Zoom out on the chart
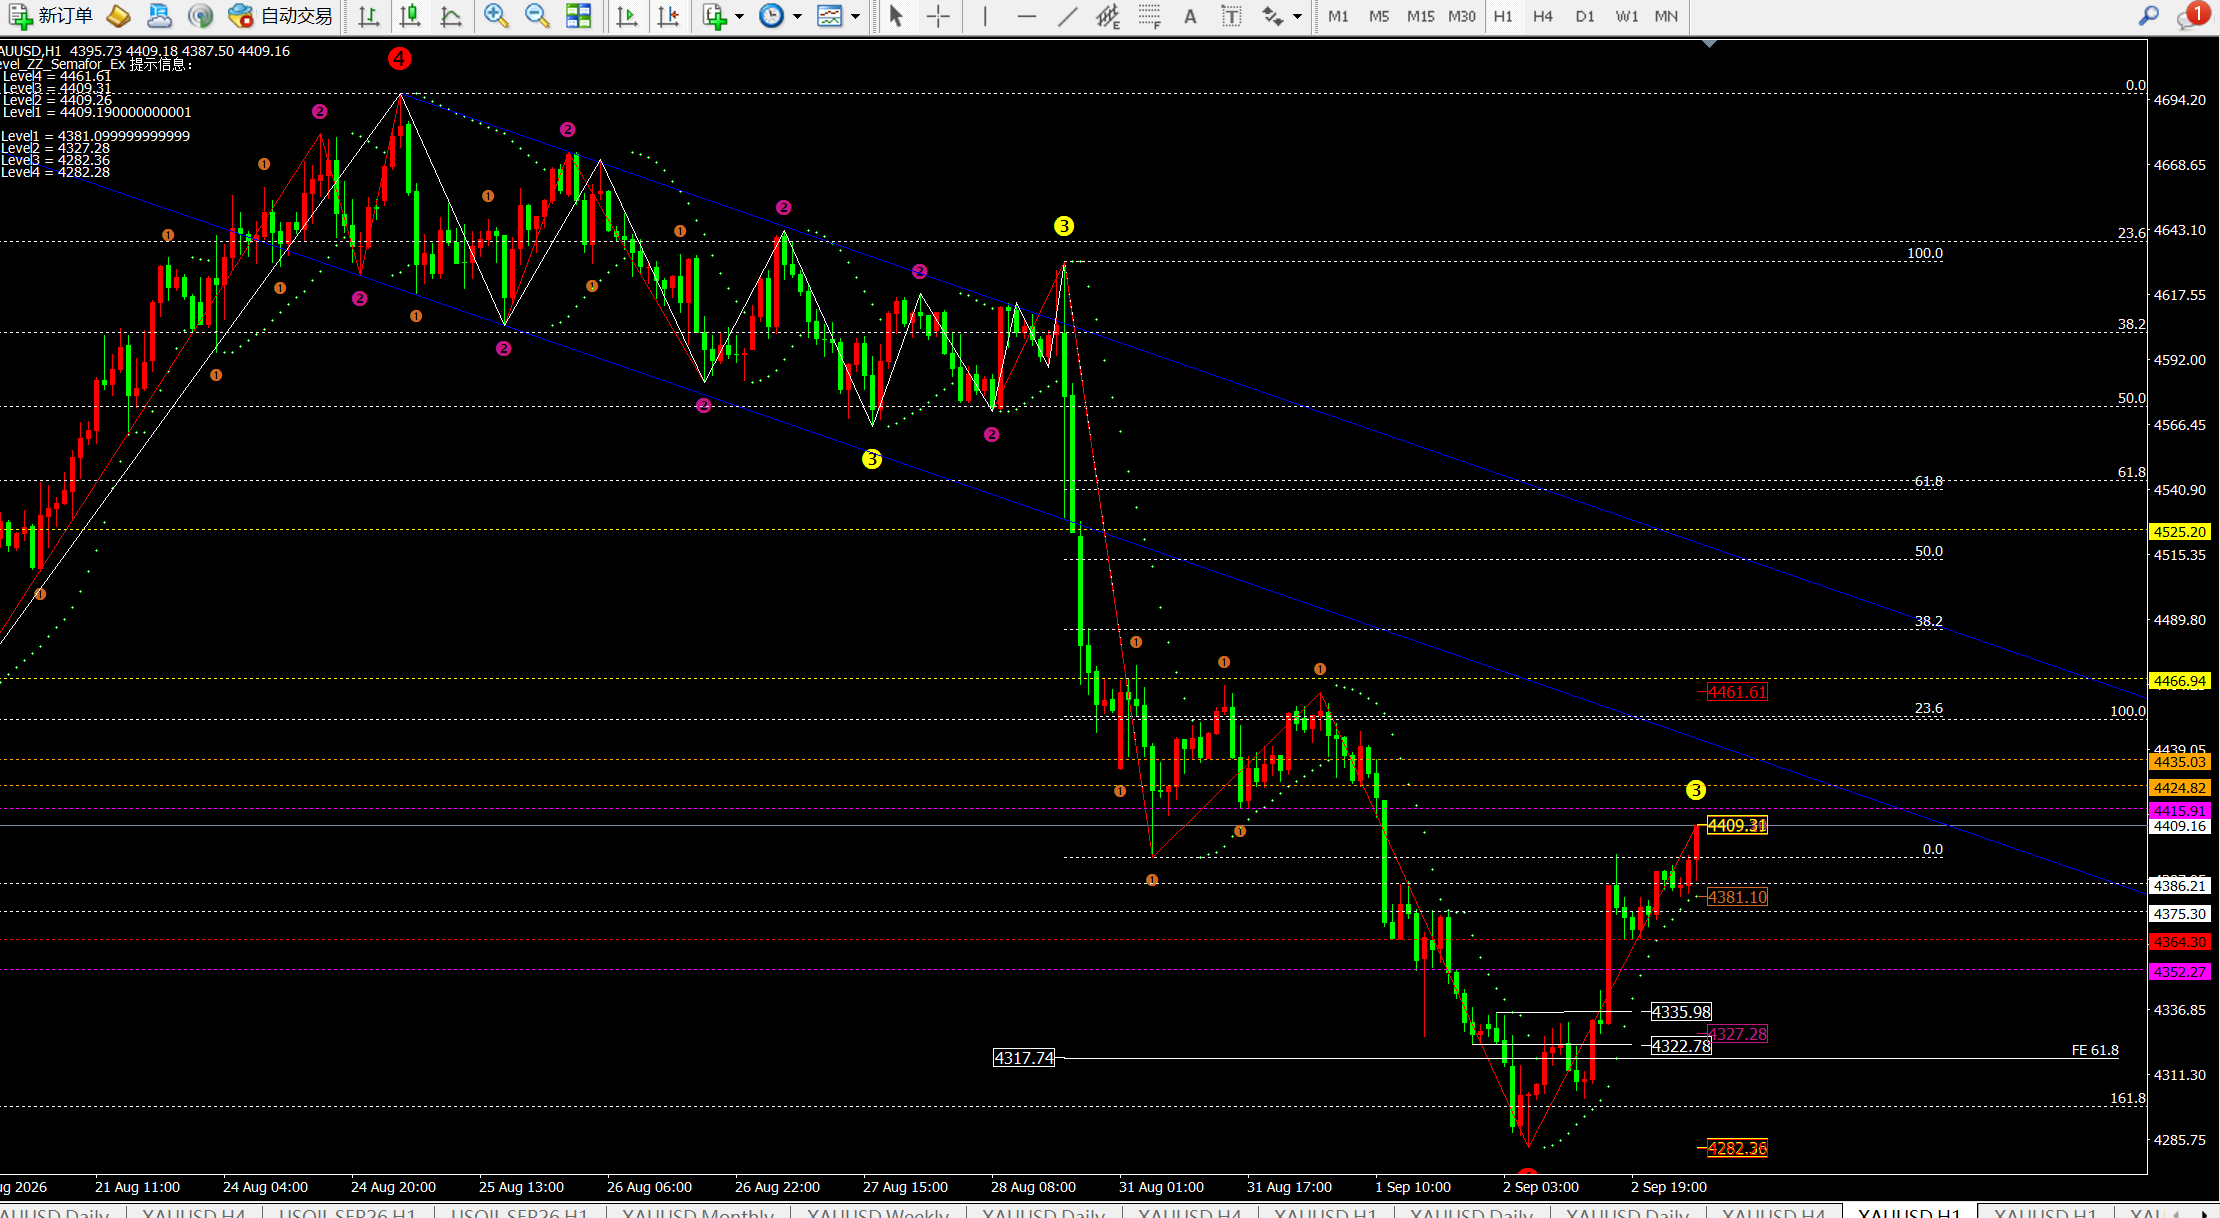Image resolution: width=2220 pixels, height=1218 pixels. [537, 16]
